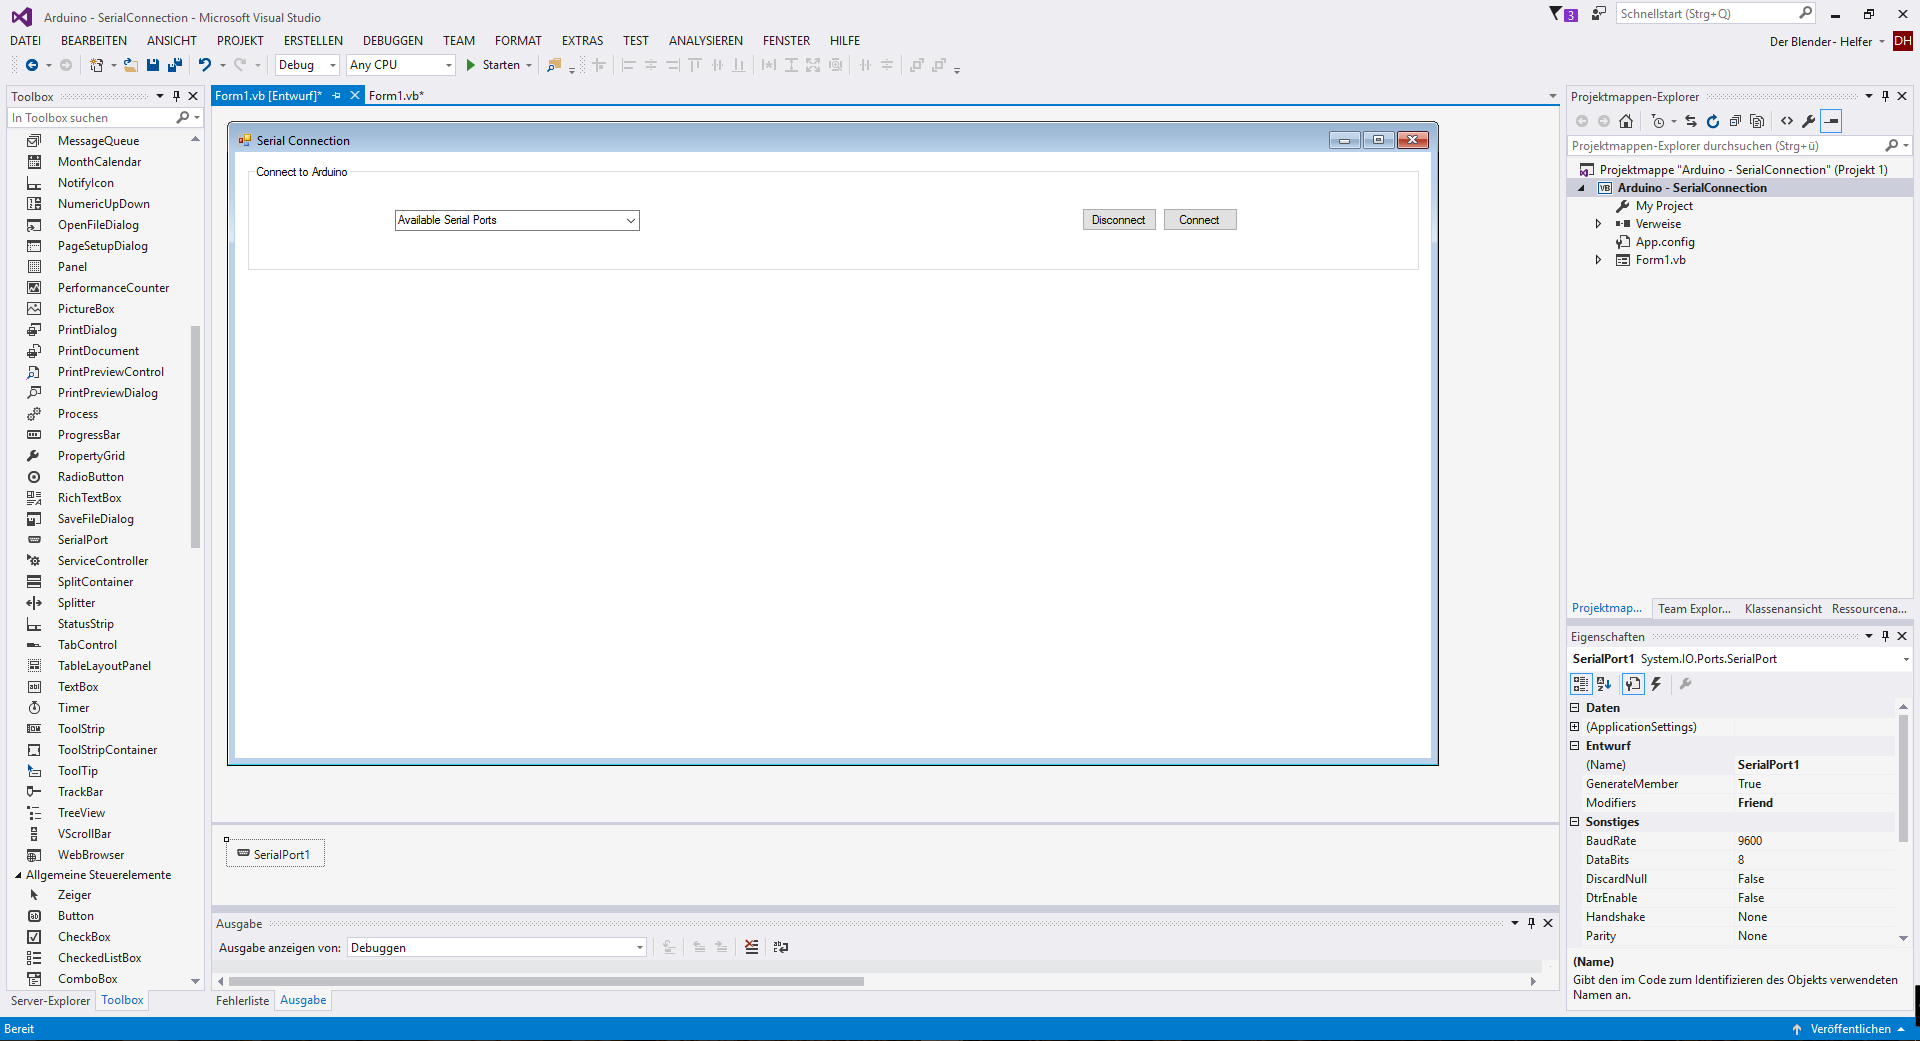The width and height of the screenshot is (1920, 1041).
Task: Click the Refresh icon in Projektmappen-Explorer
Action: pyautogui.click(x=1713, y=121)
